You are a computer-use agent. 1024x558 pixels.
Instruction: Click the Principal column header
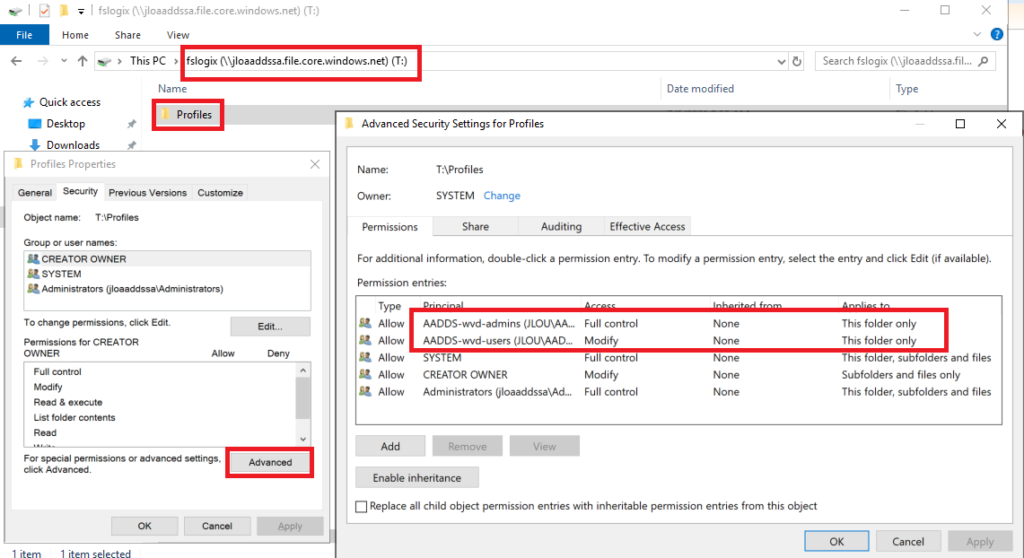pyautogui.click(x=443, y=306)
